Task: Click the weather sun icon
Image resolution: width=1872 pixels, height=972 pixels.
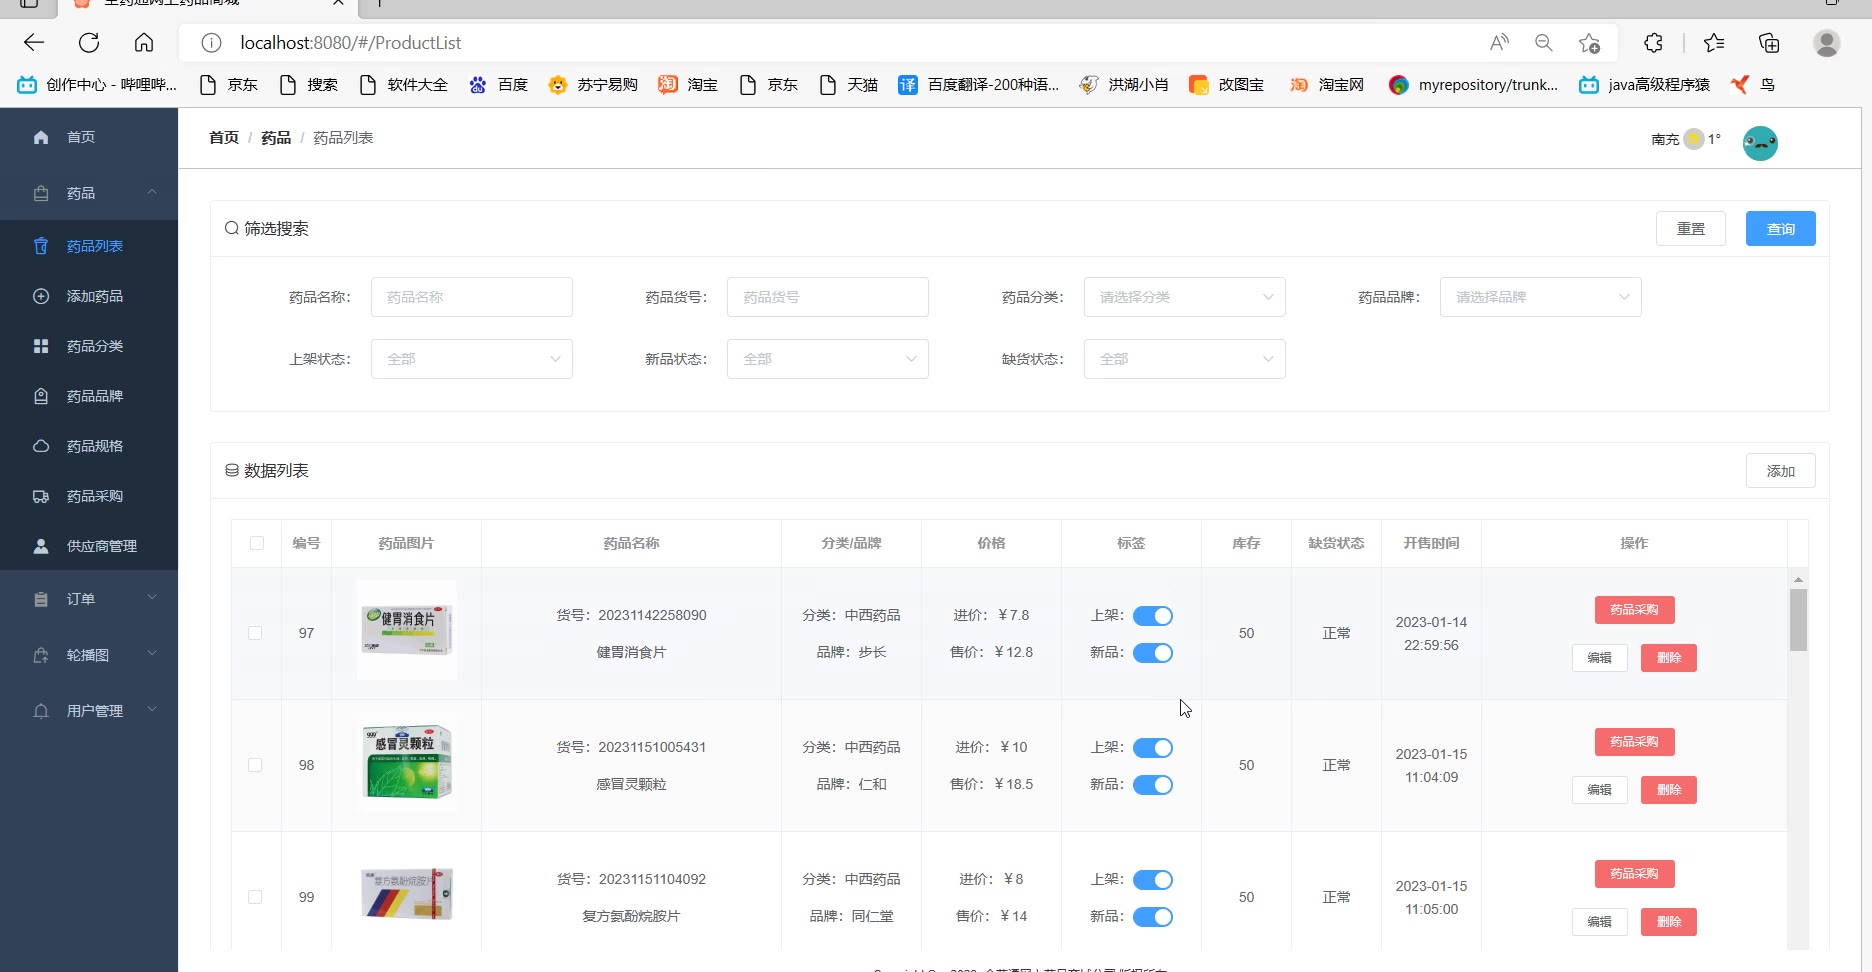Action: pyautogui.click(x=1693, y=139)
